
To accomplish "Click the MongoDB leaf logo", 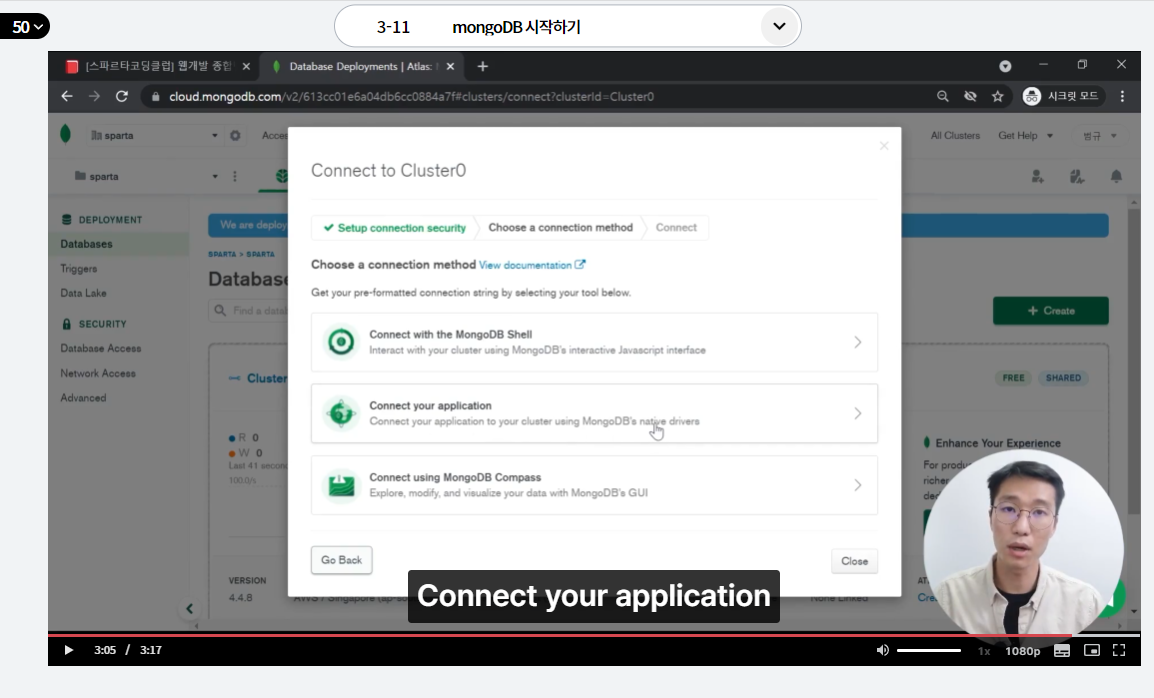I will [x=66, y=134].
